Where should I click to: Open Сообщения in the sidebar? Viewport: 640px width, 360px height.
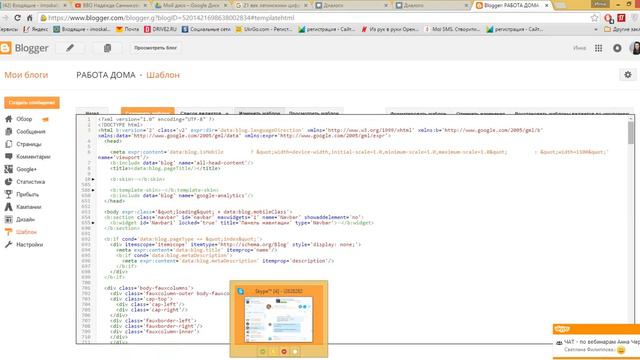[31, 132]
